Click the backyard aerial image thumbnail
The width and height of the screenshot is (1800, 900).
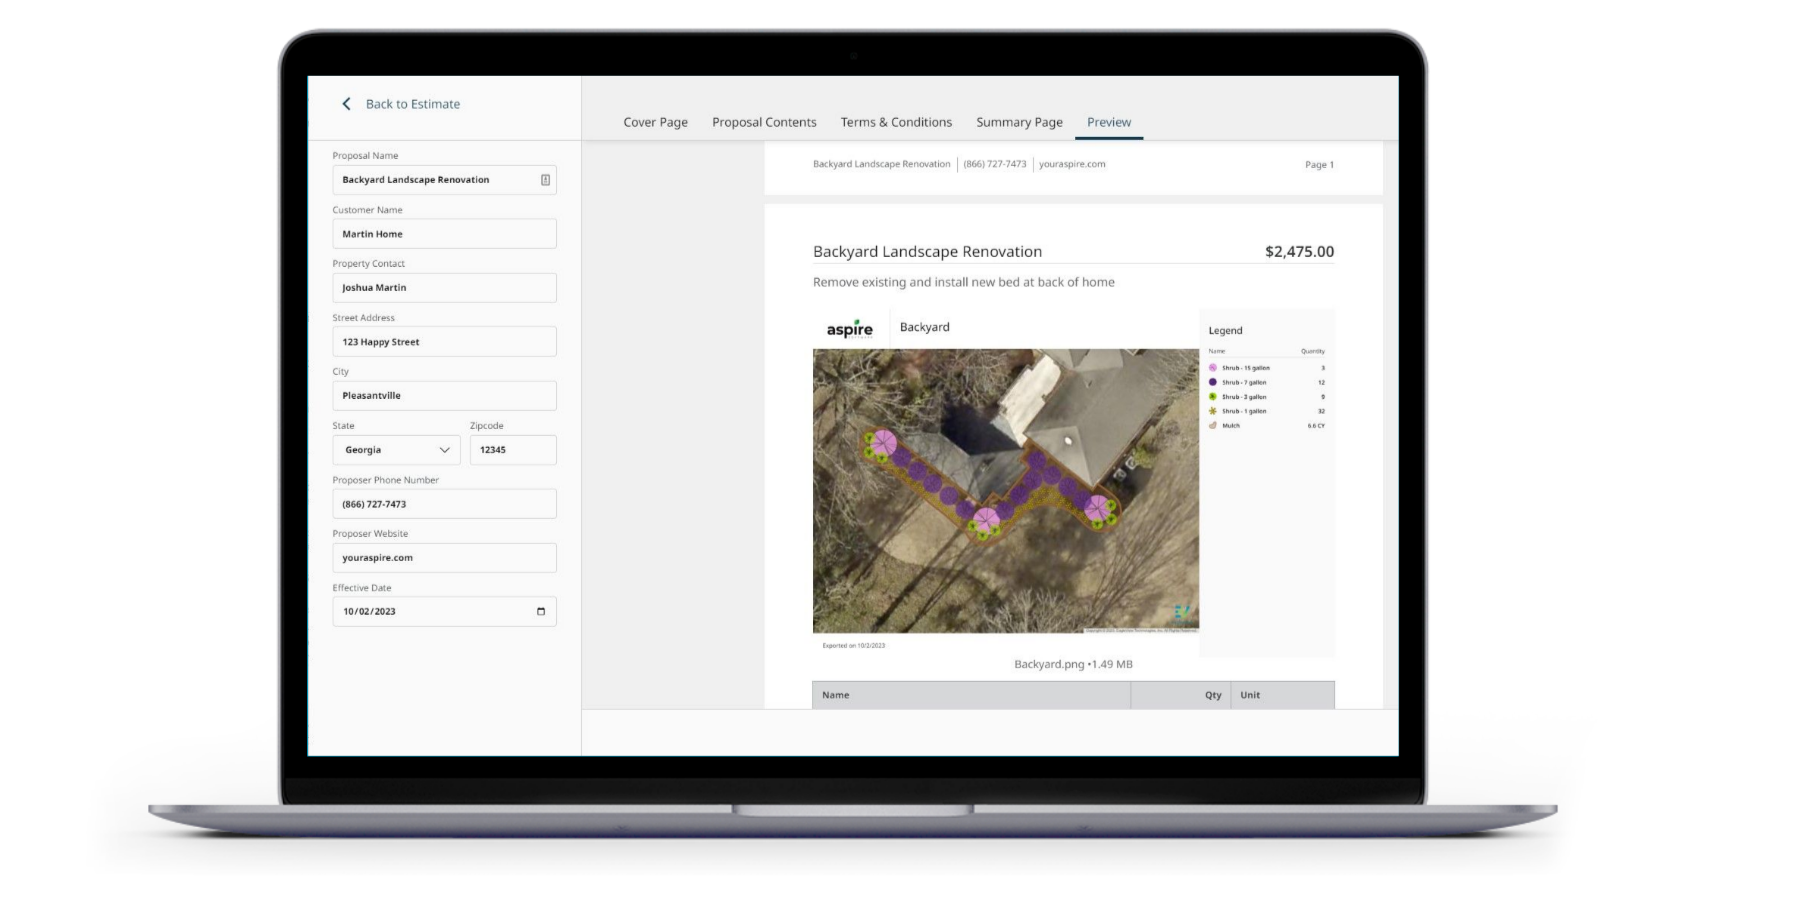1005,490
